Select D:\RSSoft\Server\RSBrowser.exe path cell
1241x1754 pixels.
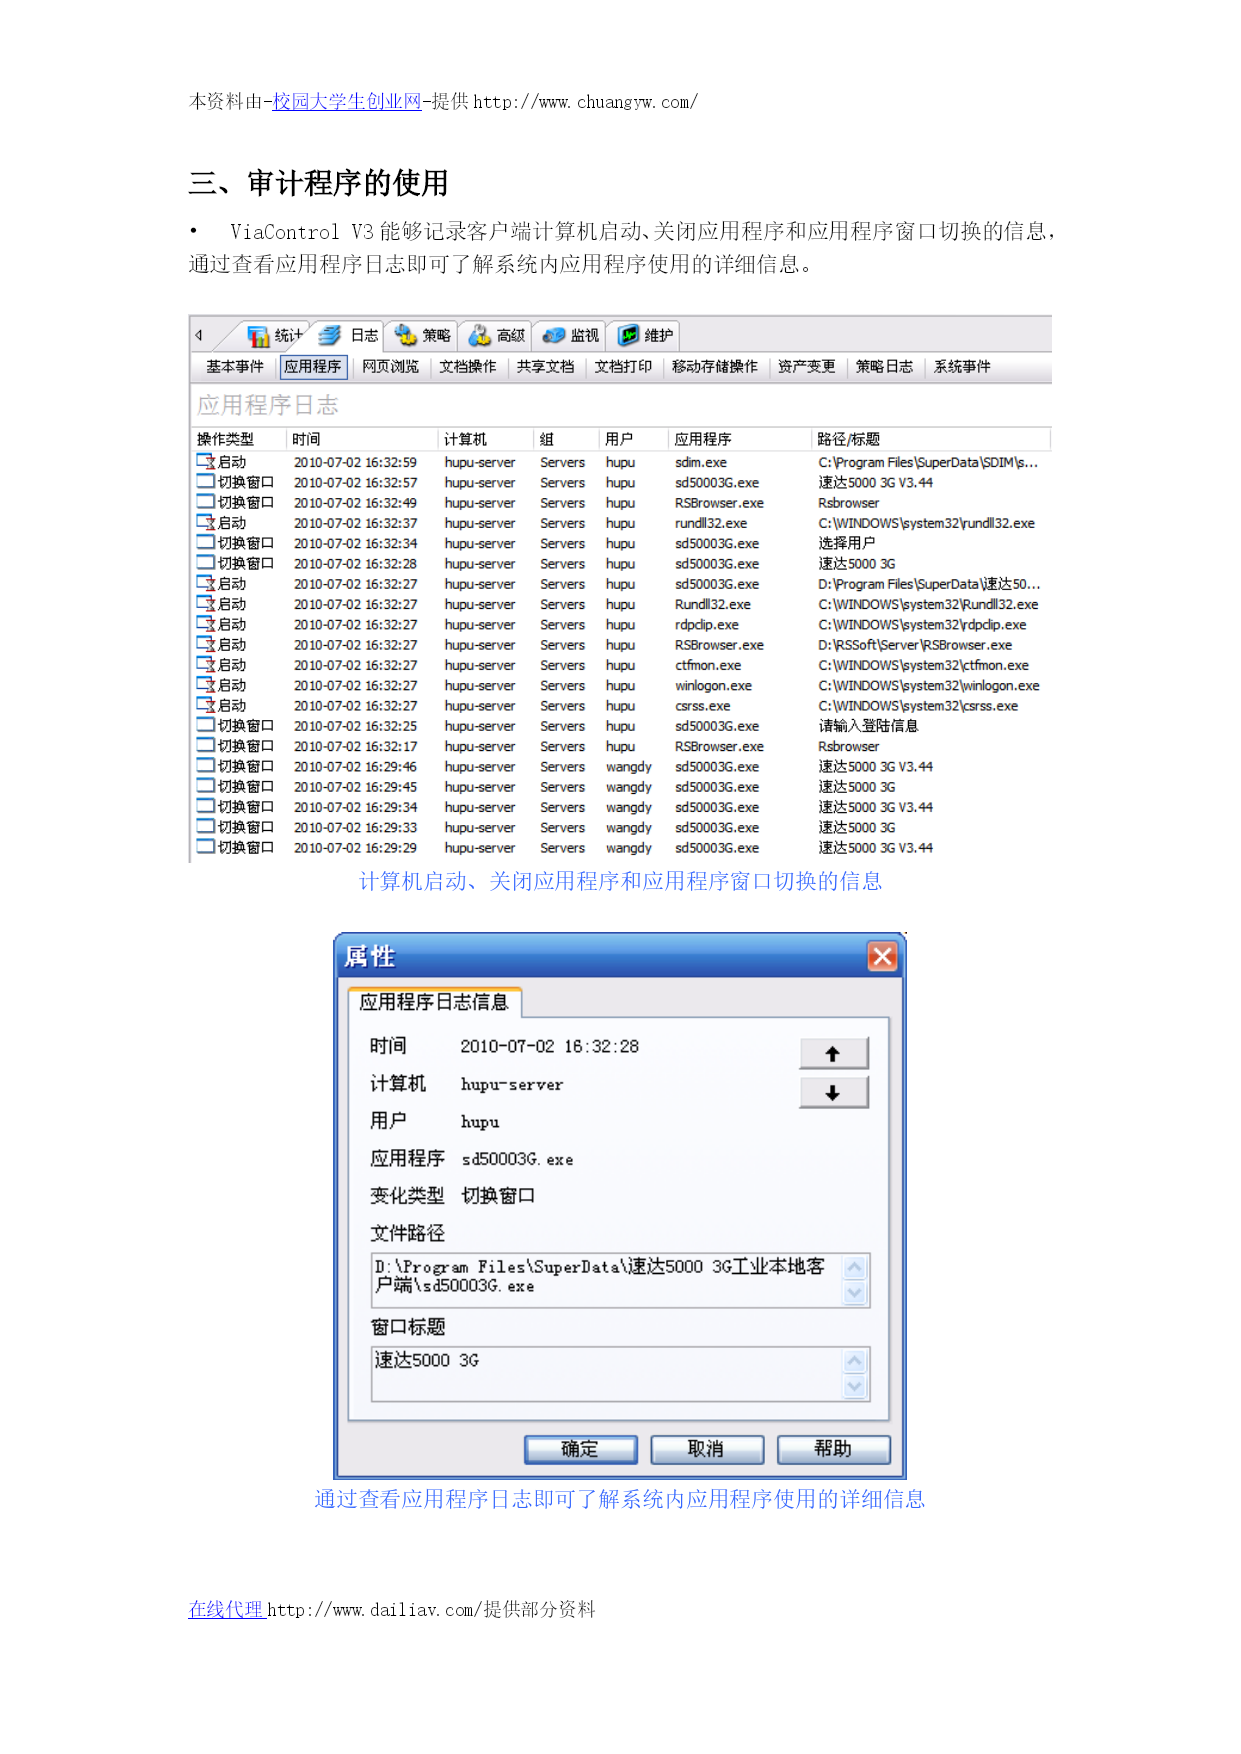[x=915, y=645]
